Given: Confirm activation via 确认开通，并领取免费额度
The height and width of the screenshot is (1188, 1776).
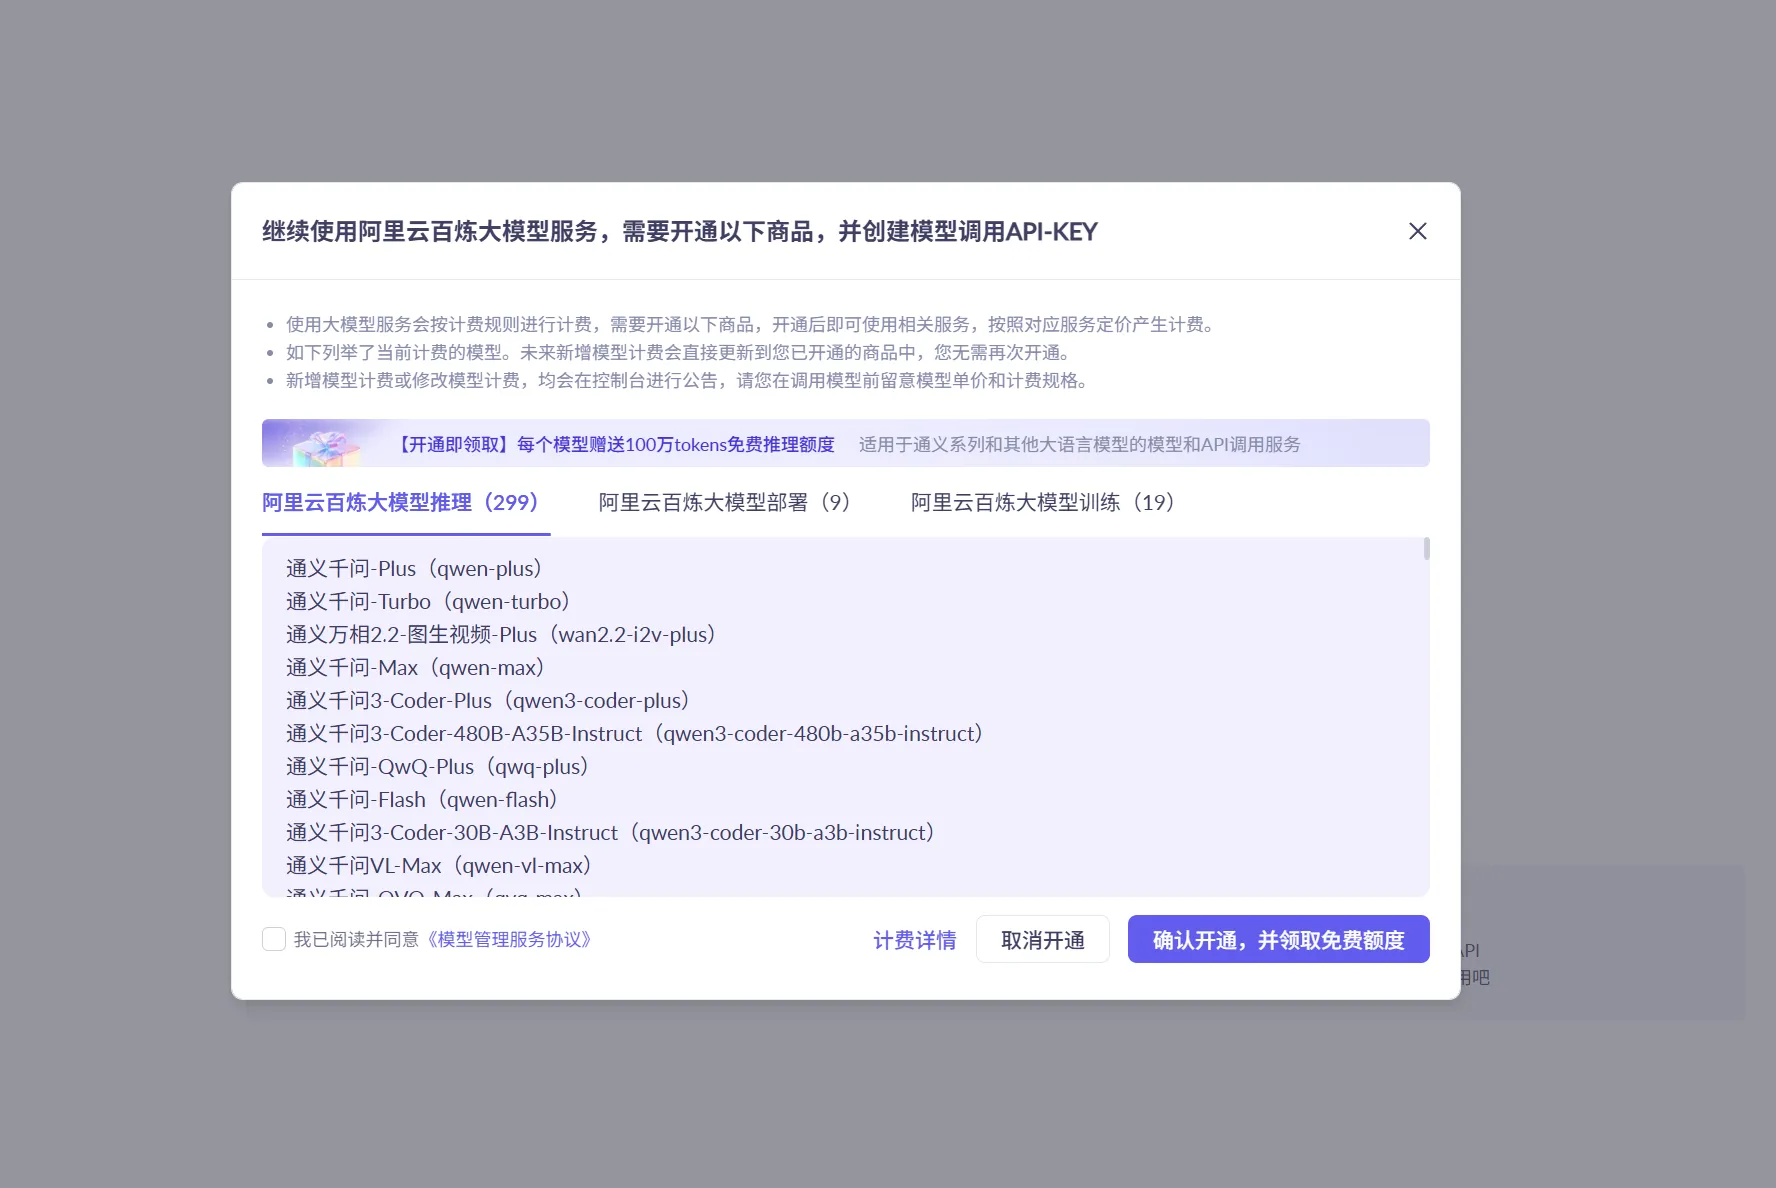Looking at the screenshot, I should 1278,940.
